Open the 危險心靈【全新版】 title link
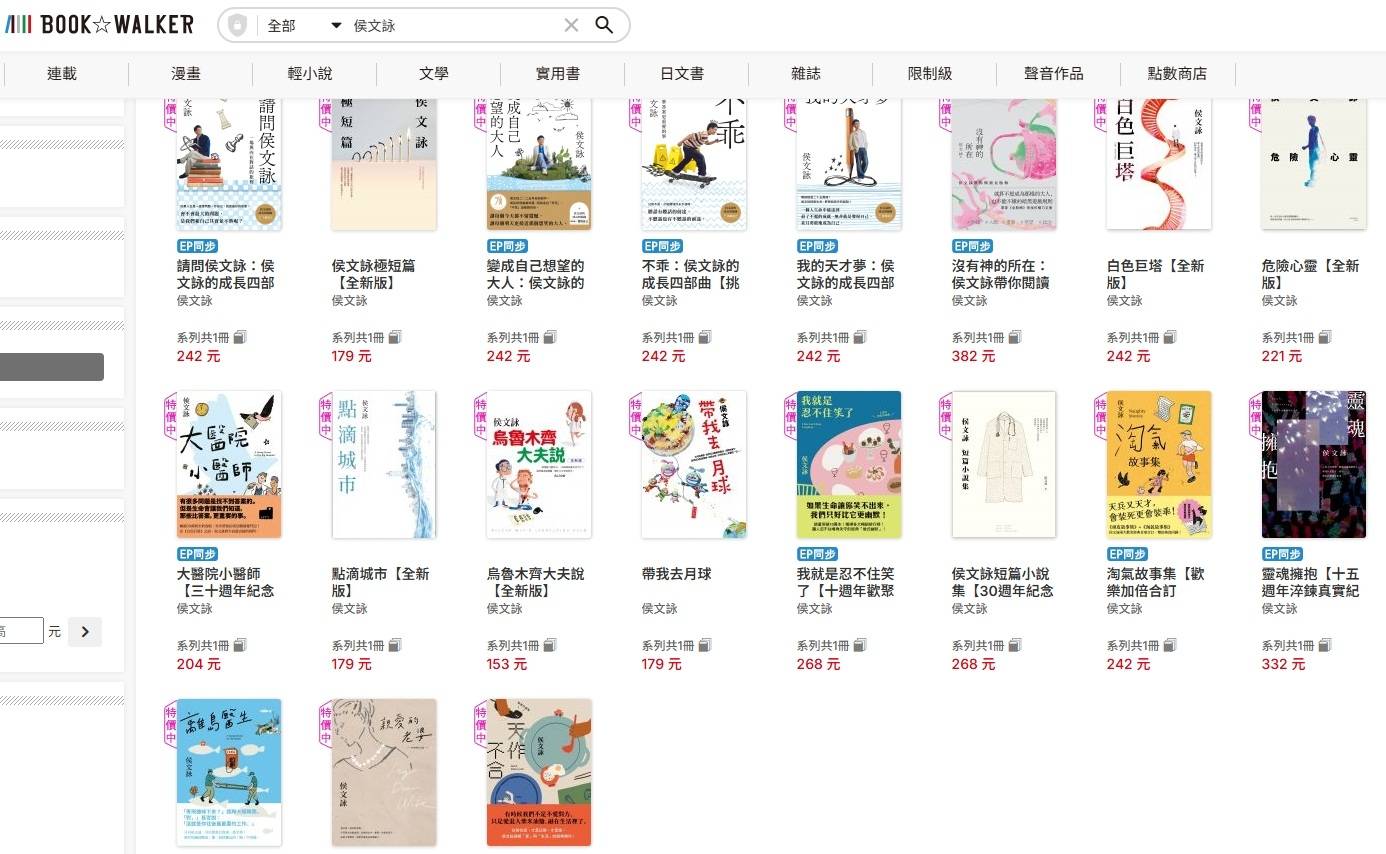The width and height of the screenshot is (1386, 854). pos(1311,274)
